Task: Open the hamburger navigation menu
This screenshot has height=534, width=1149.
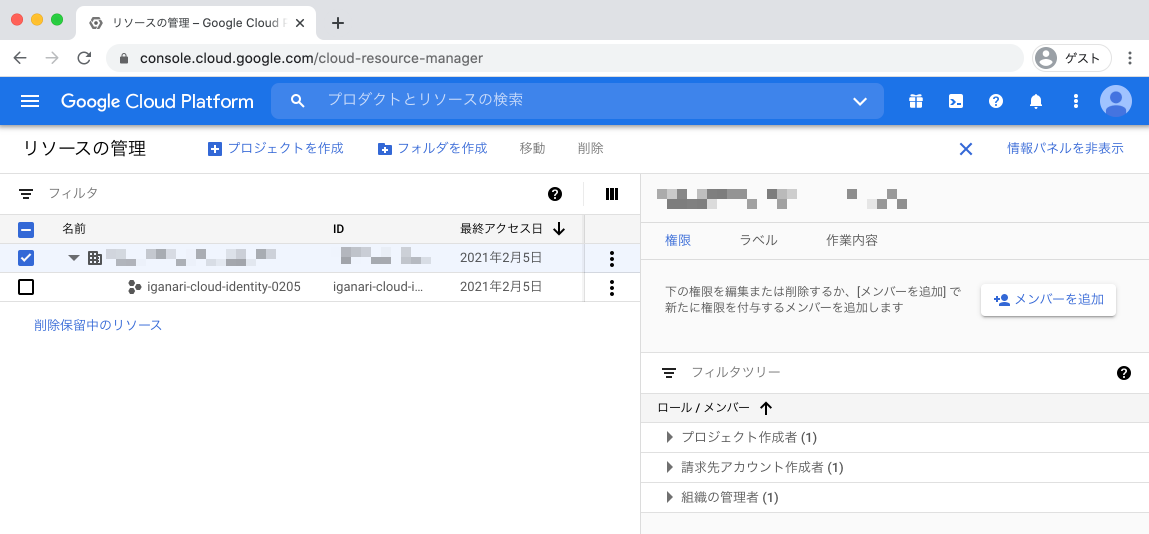Action: 30,101
